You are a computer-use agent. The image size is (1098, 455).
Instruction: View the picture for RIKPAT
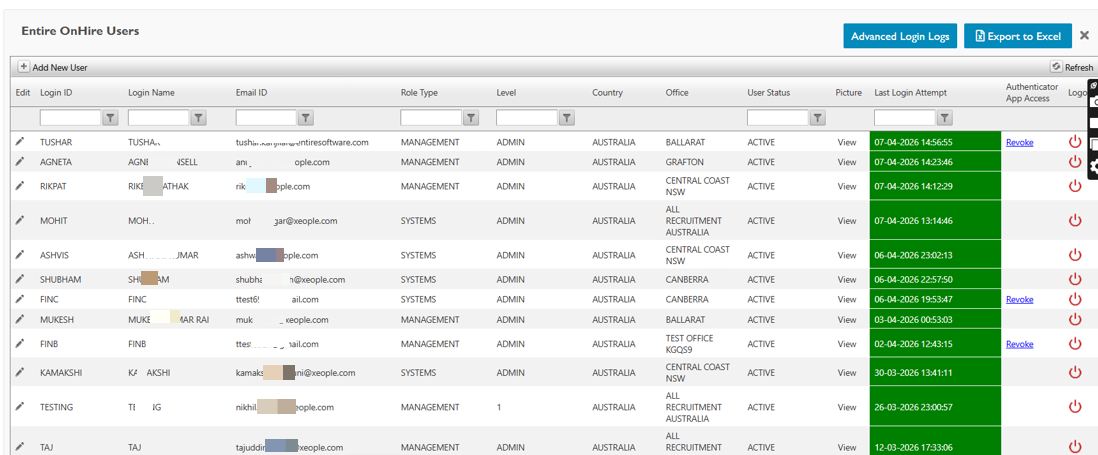[x=847, y=186]
